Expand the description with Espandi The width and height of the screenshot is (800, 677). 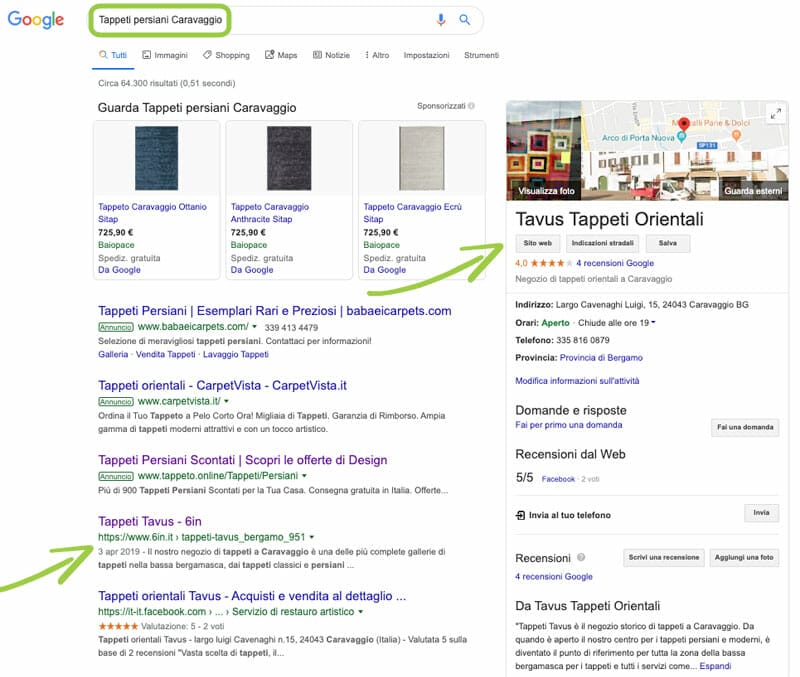pos(715,666)
